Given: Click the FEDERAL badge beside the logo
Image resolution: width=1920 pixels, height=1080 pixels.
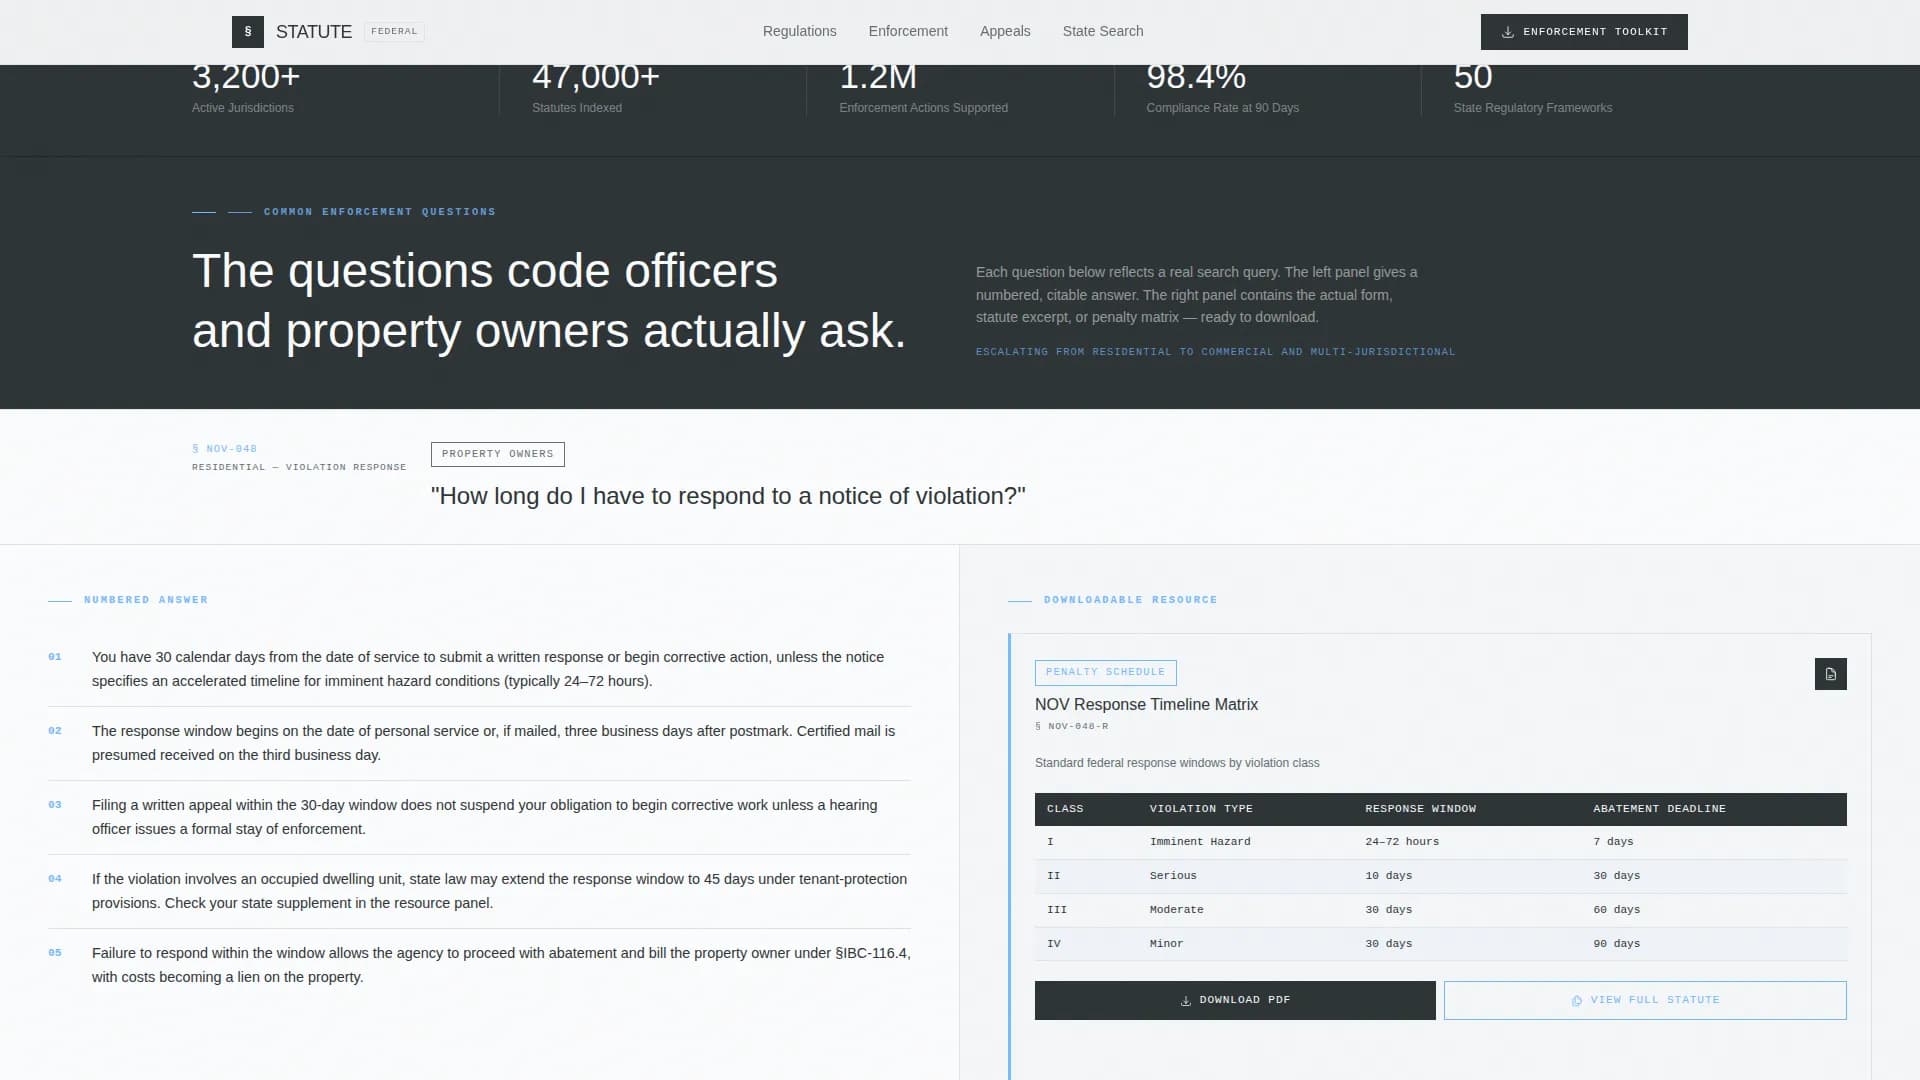Looking at the screenshot, I should tap(394, 32).
